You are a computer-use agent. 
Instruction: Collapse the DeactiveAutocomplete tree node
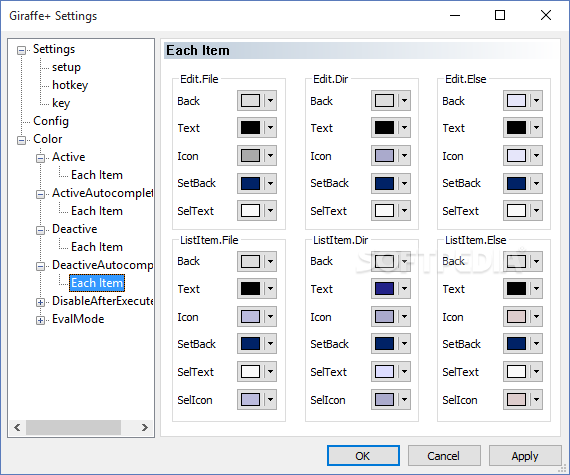[40, 266]
